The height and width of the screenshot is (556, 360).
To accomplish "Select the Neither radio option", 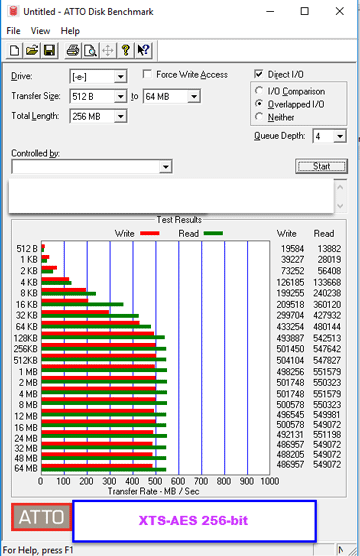I will (x=259, y=117).
